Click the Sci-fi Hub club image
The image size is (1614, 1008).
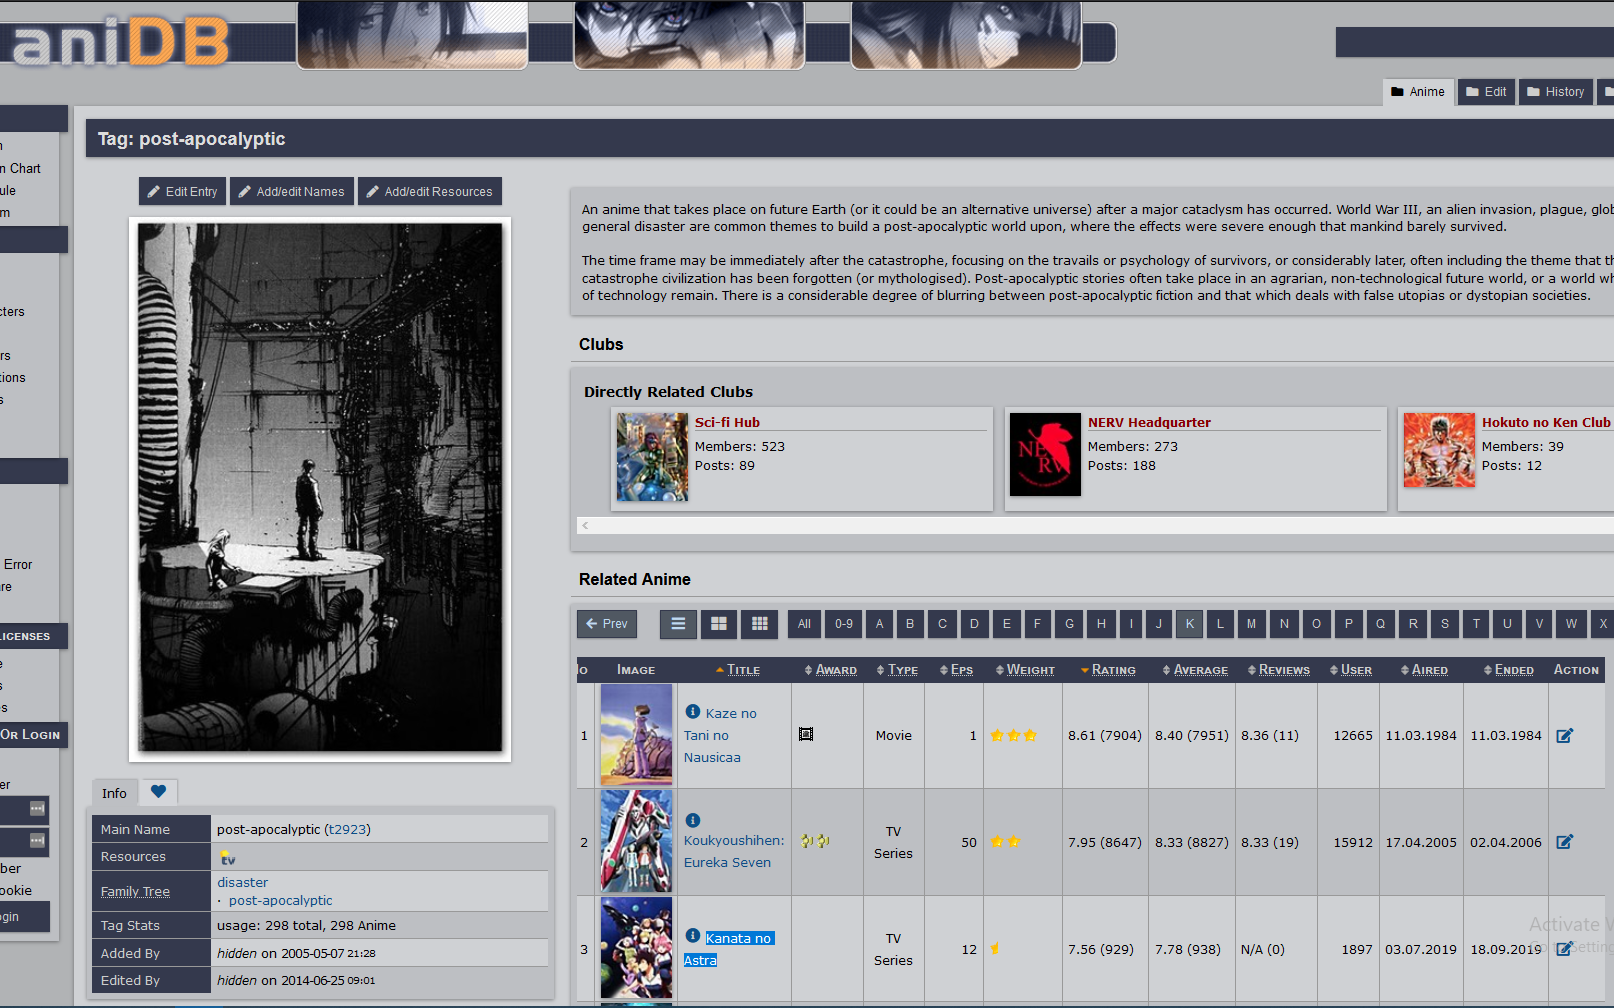(x=652, y=457)
